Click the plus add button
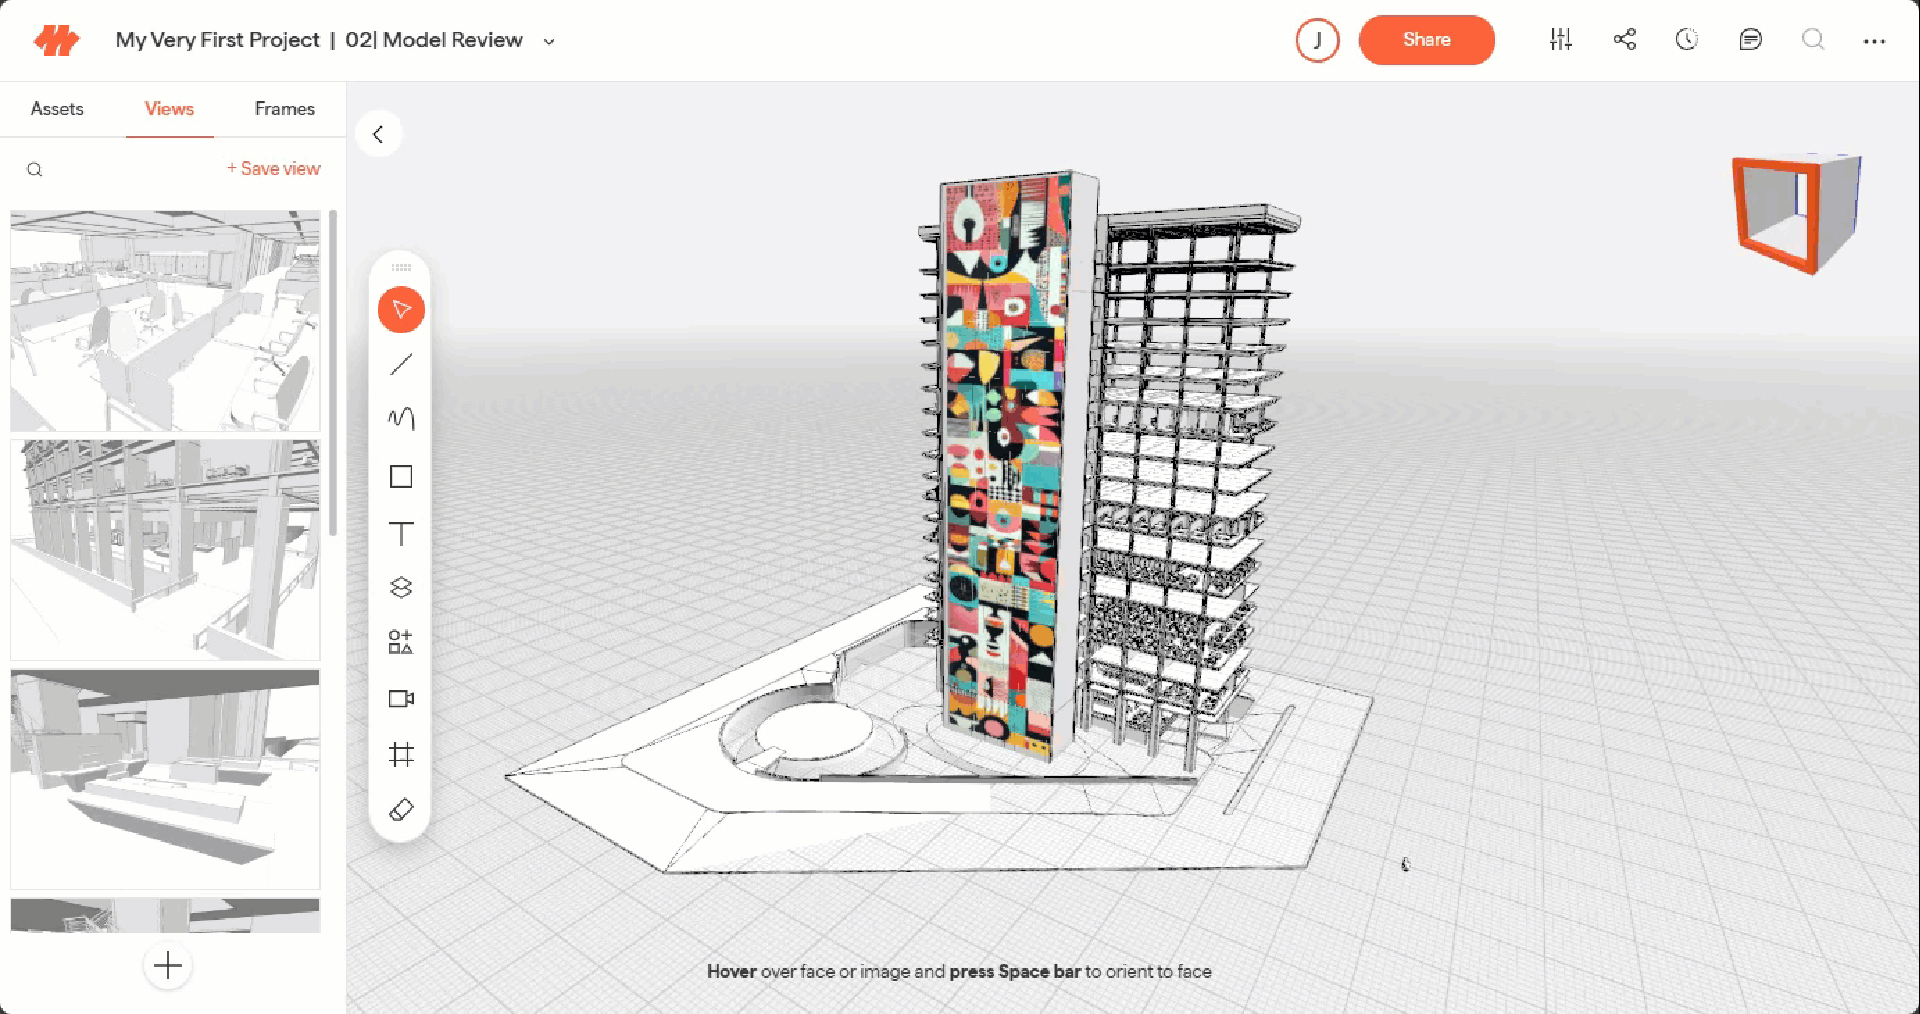Viewport: 1920px width, 1014px height. (168, 966)
